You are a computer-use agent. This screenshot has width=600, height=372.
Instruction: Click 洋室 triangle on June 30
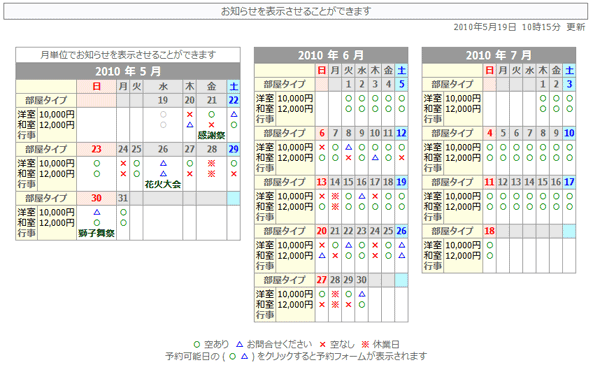pyautogui.click(x=362, y=294)
